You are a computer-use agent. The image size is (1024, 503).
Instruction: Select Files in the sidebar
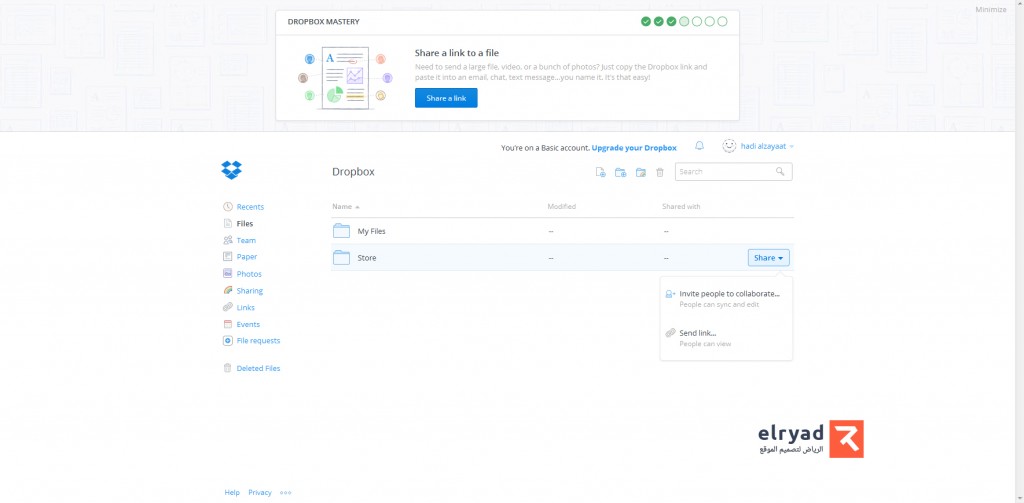point(245,223)
